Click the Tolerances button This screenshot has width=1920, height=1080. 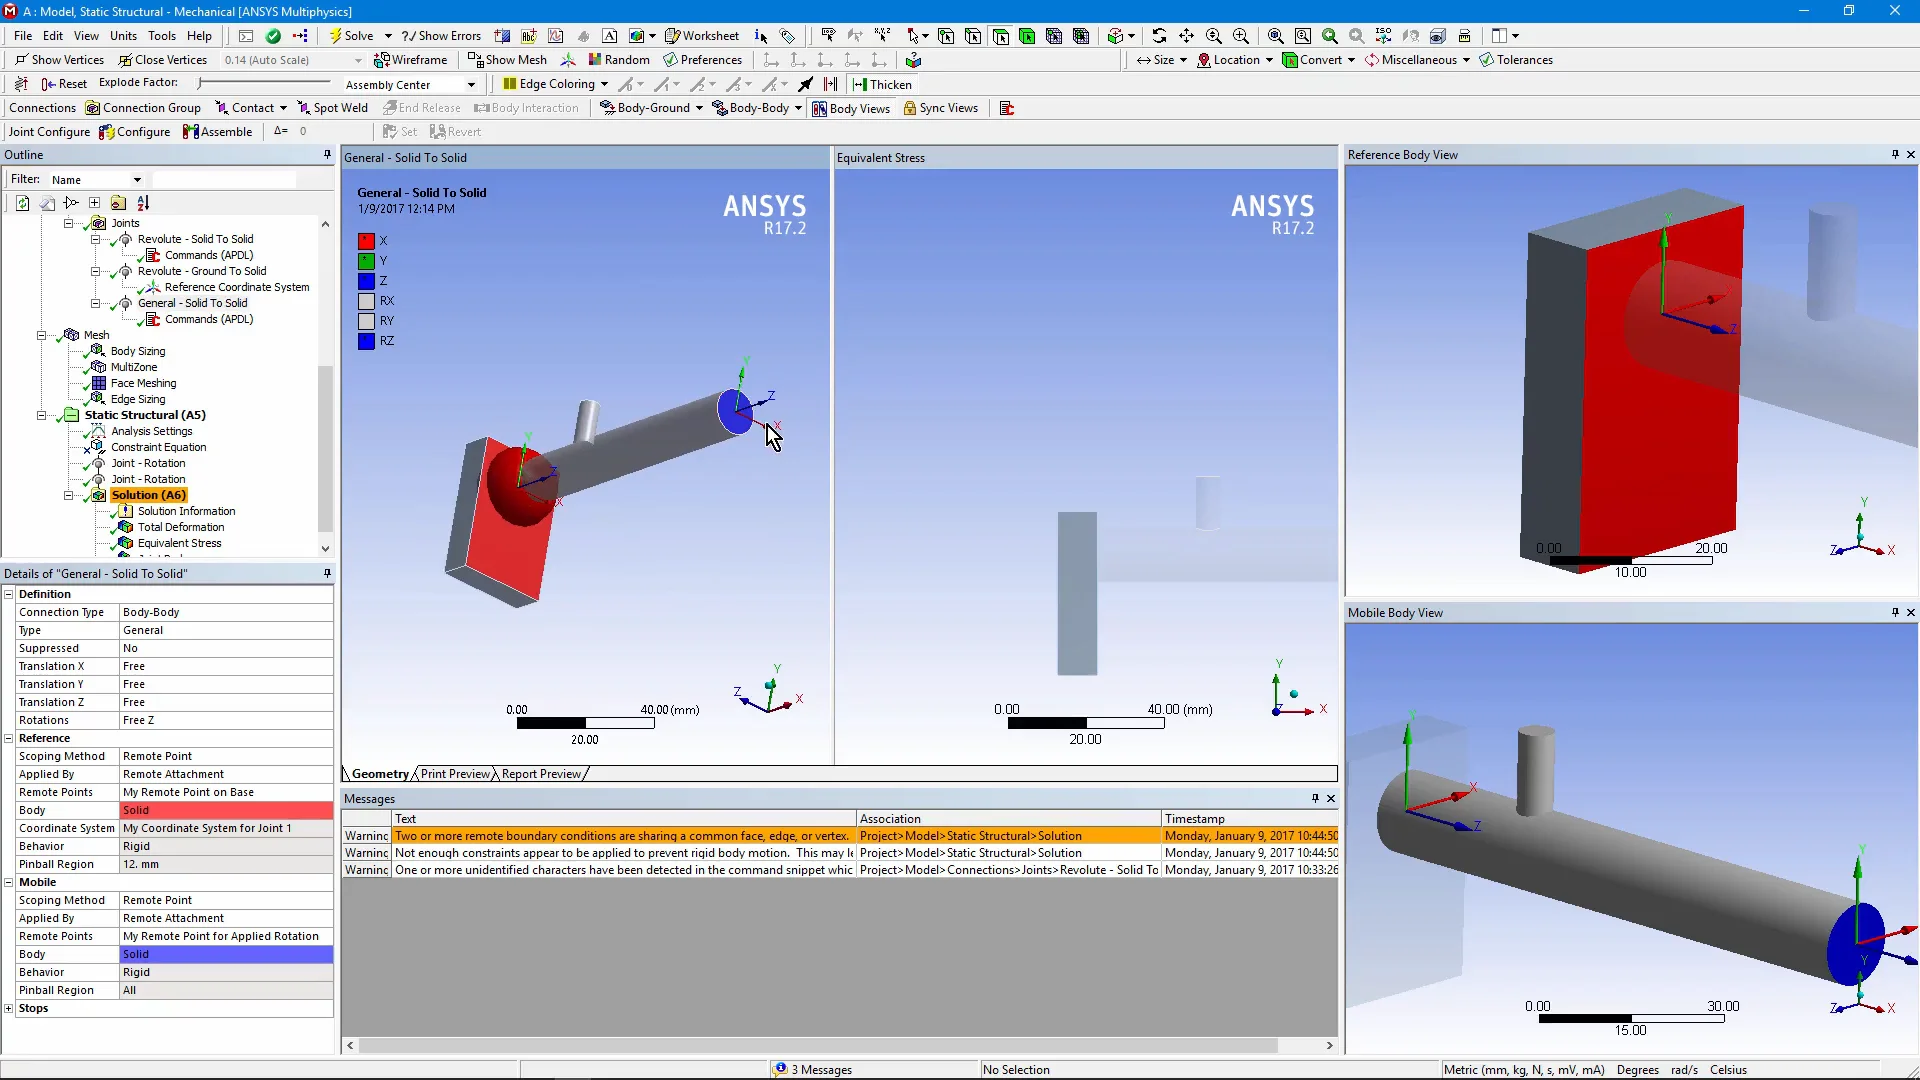click(1516, 60)
